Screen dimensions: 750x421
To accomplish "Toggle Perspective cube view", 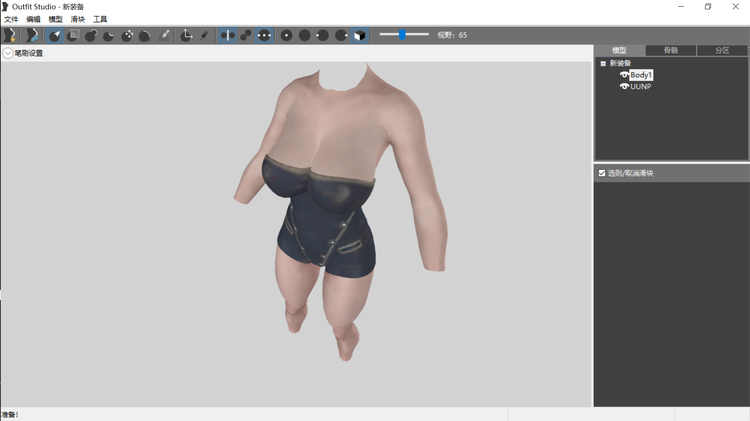I will click(360, 35).
